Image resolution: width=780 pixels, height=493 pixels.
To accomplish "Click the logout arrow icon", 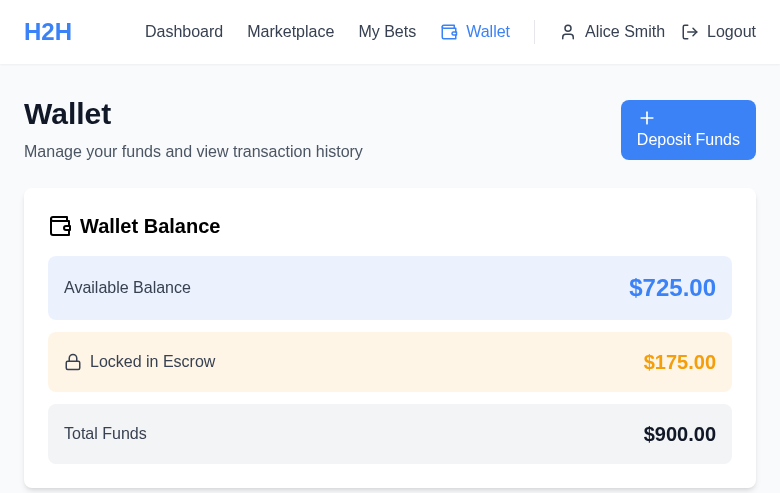I will pos(690,32).
